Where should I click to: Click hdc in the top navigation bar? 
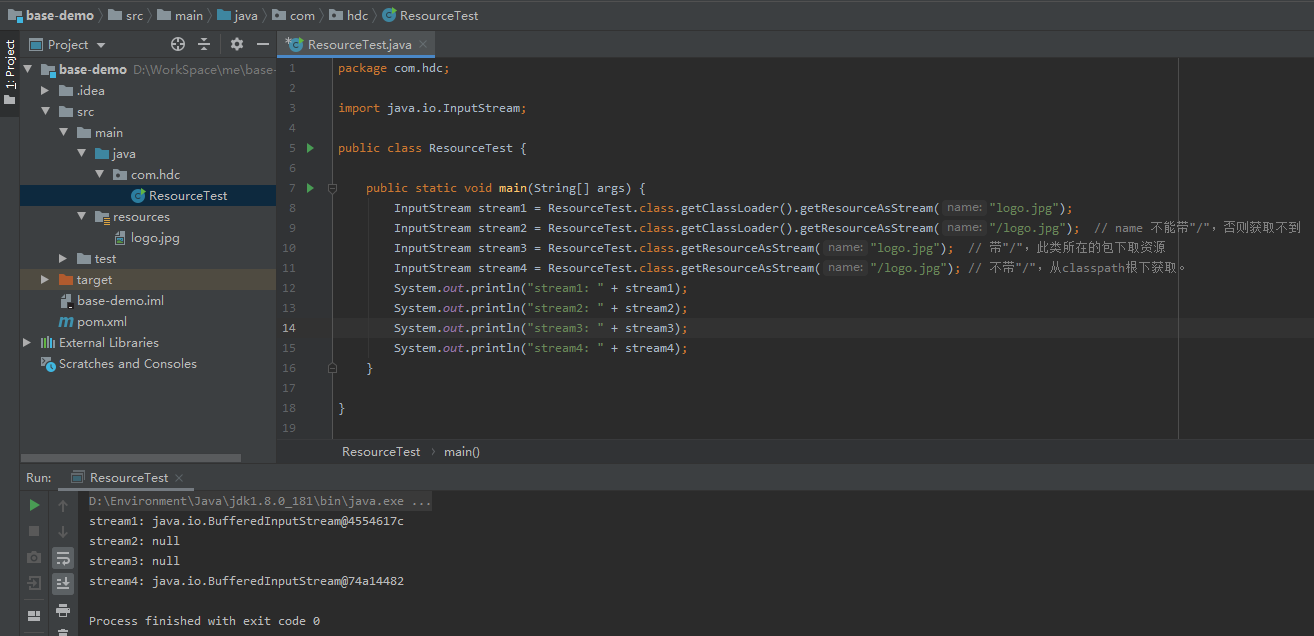pos(348,15)
